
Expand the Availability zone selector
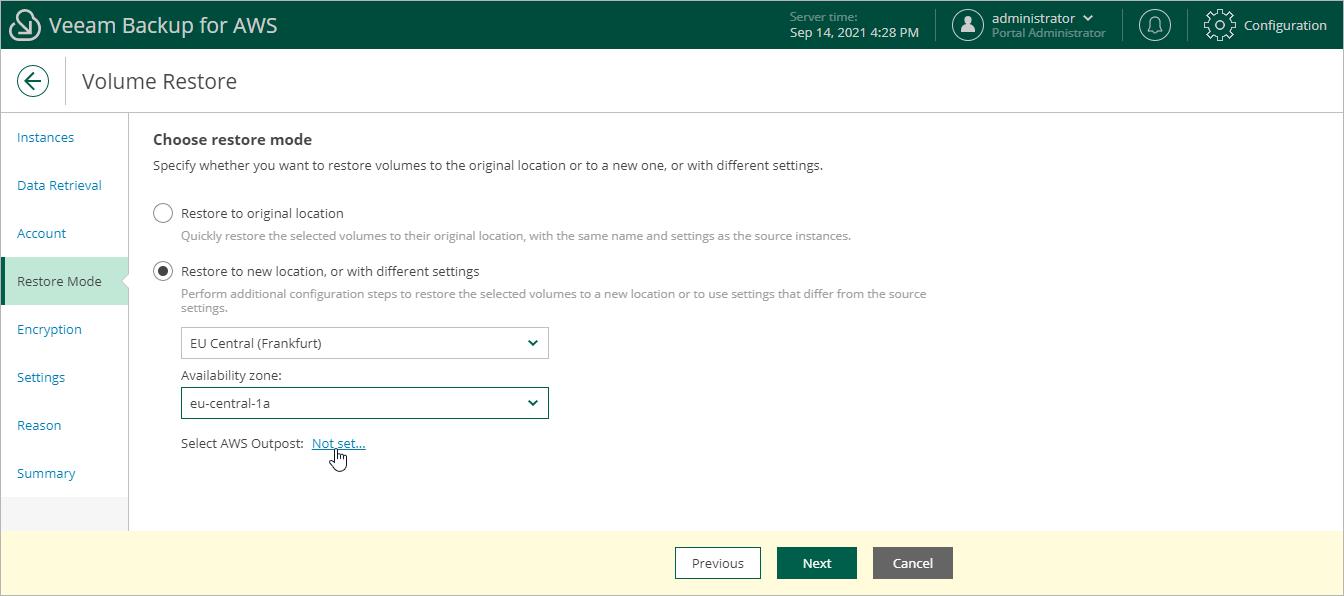tap(364, 403)
